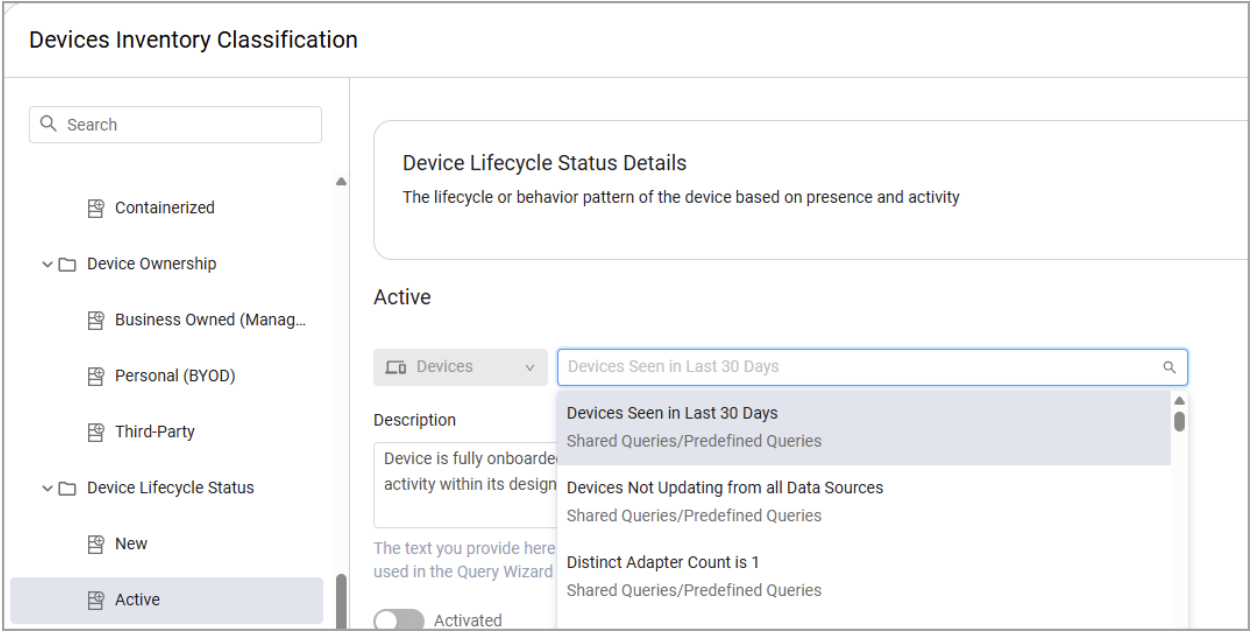Viewport: 1252px width, 633px height.
Task: Select the Third-Party tree item
Action: click(155, 432)
